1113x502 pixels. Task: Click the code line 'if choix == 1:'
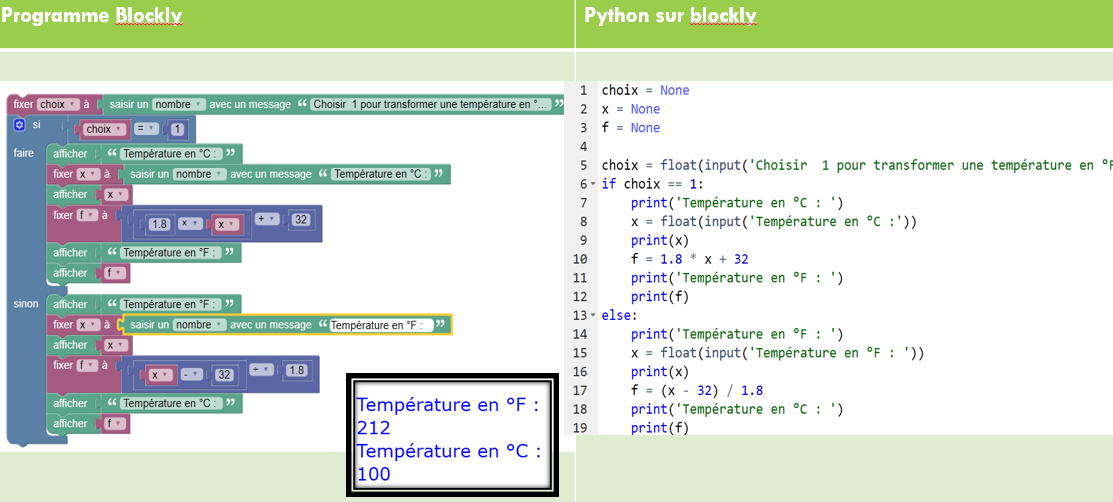pyautogui.click(x=652, y=184)
